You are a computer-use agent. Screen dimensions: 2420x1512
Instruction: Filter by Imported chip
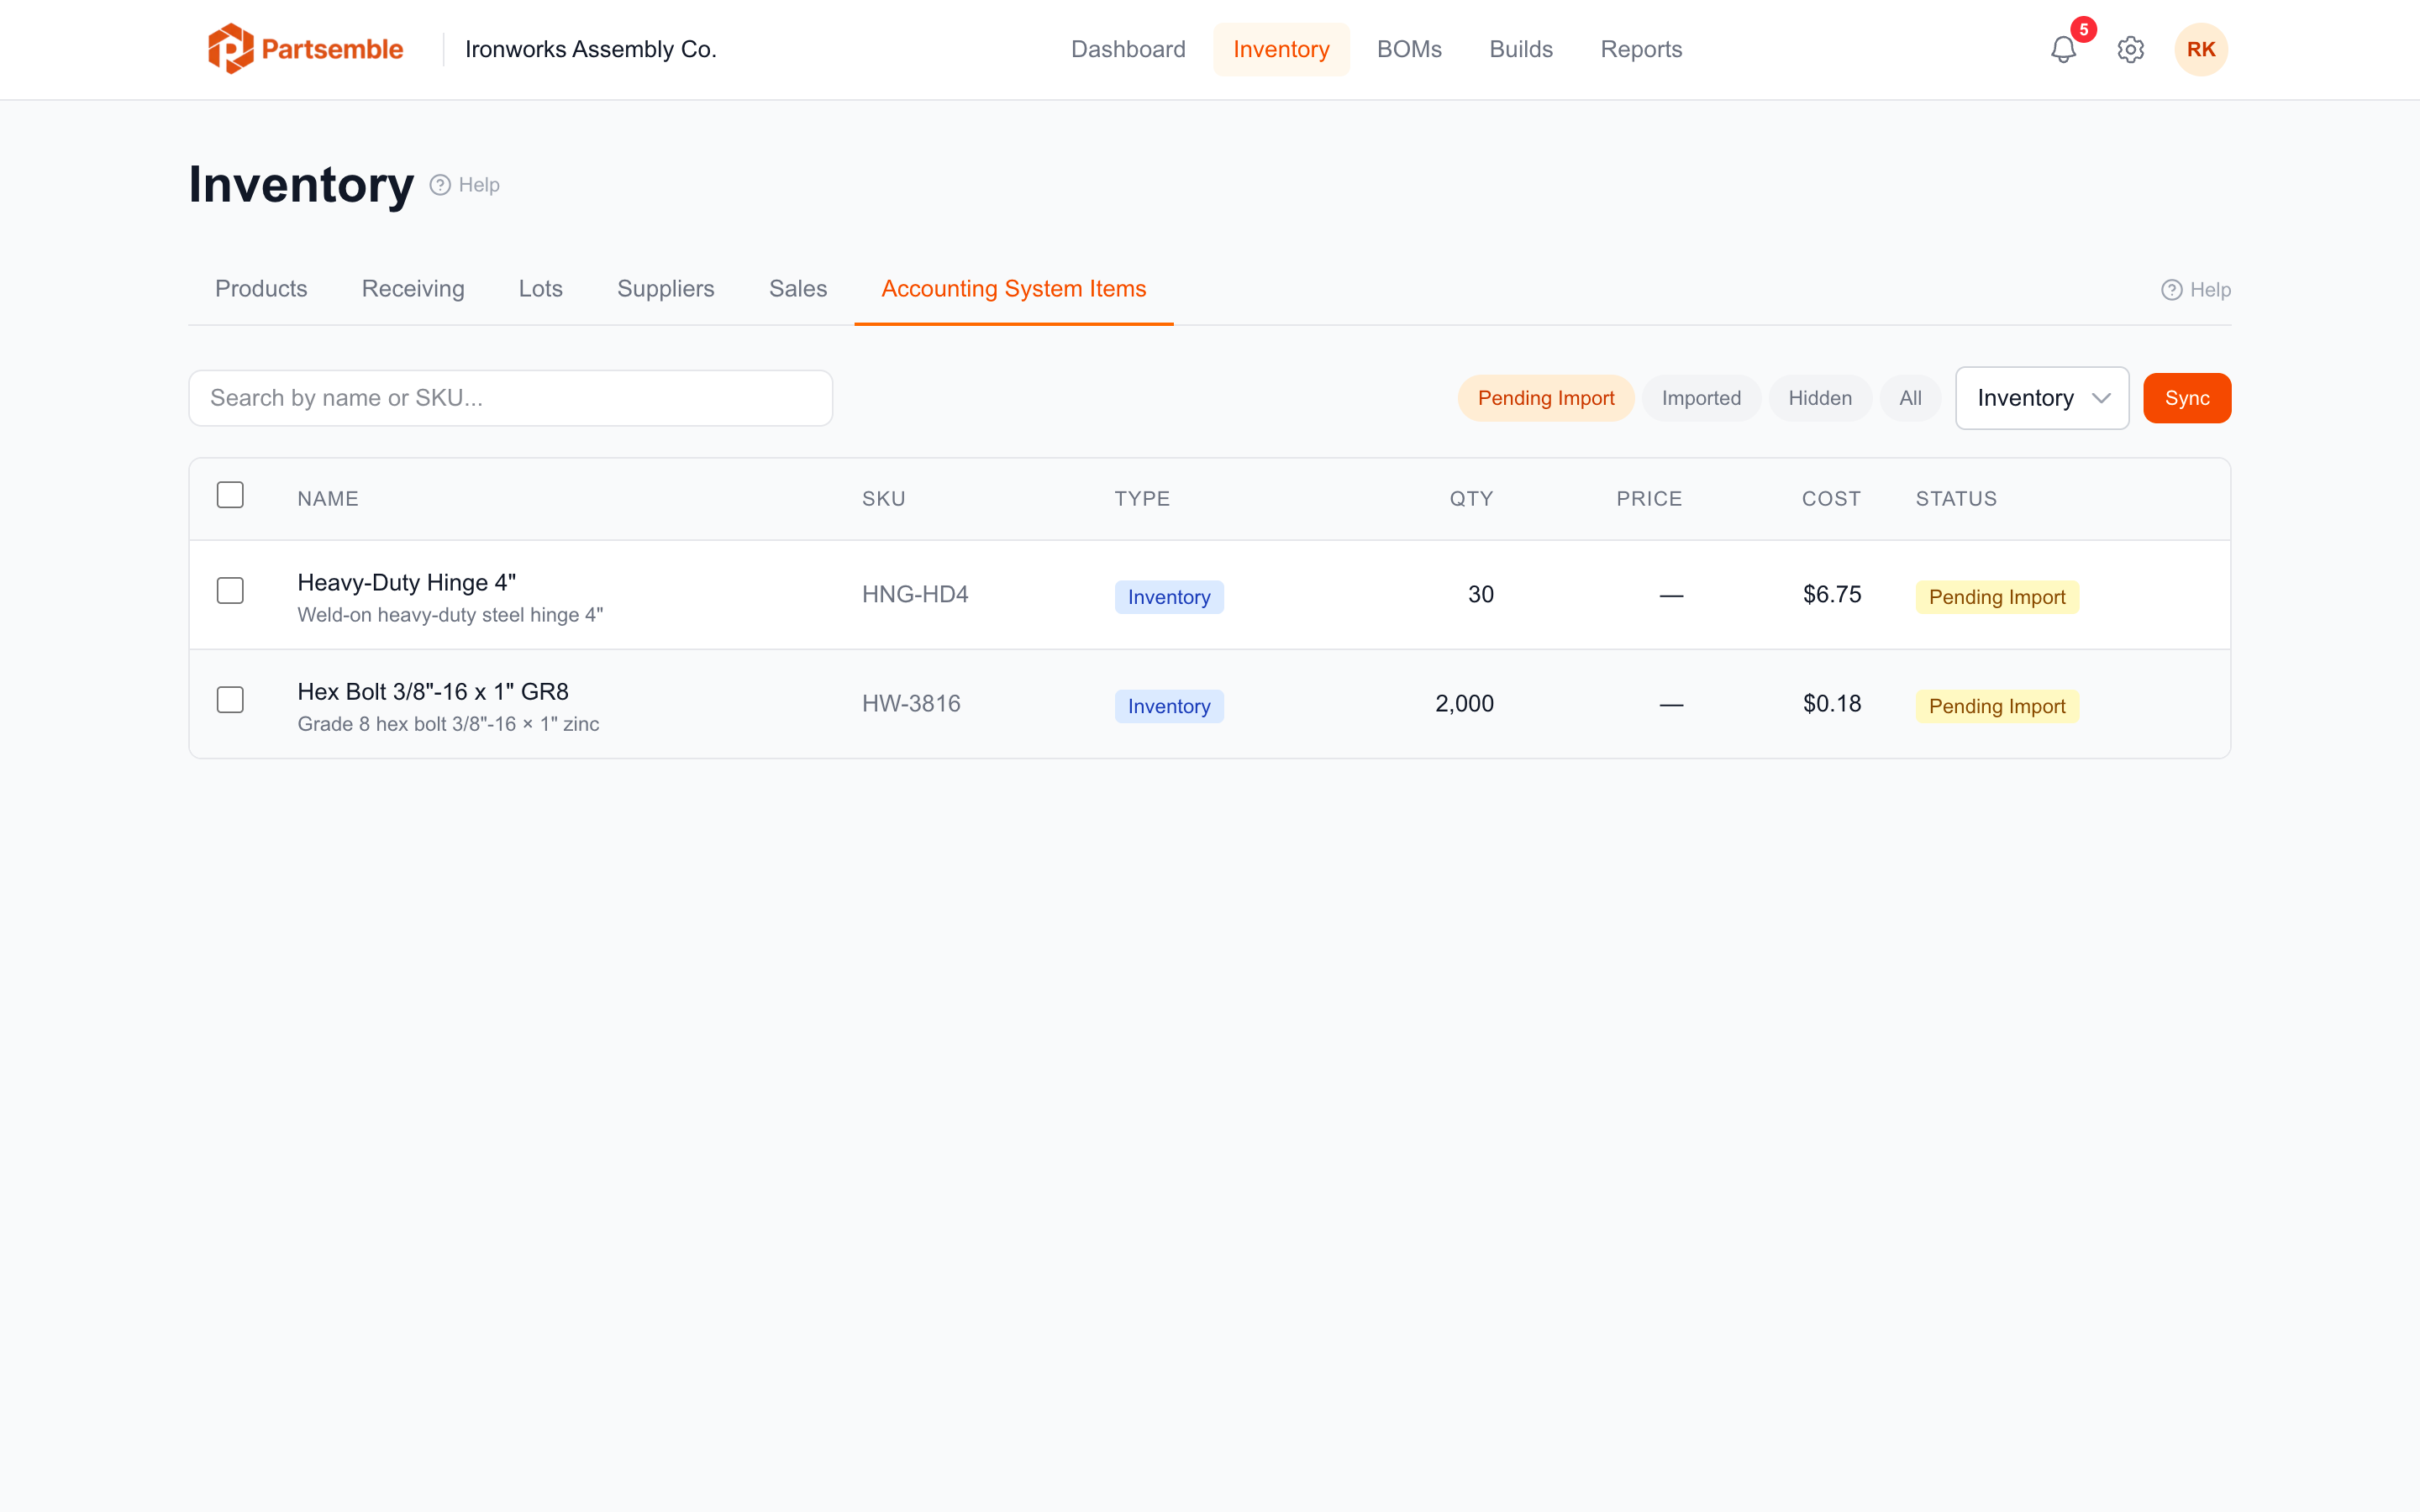click(1701, 398)
